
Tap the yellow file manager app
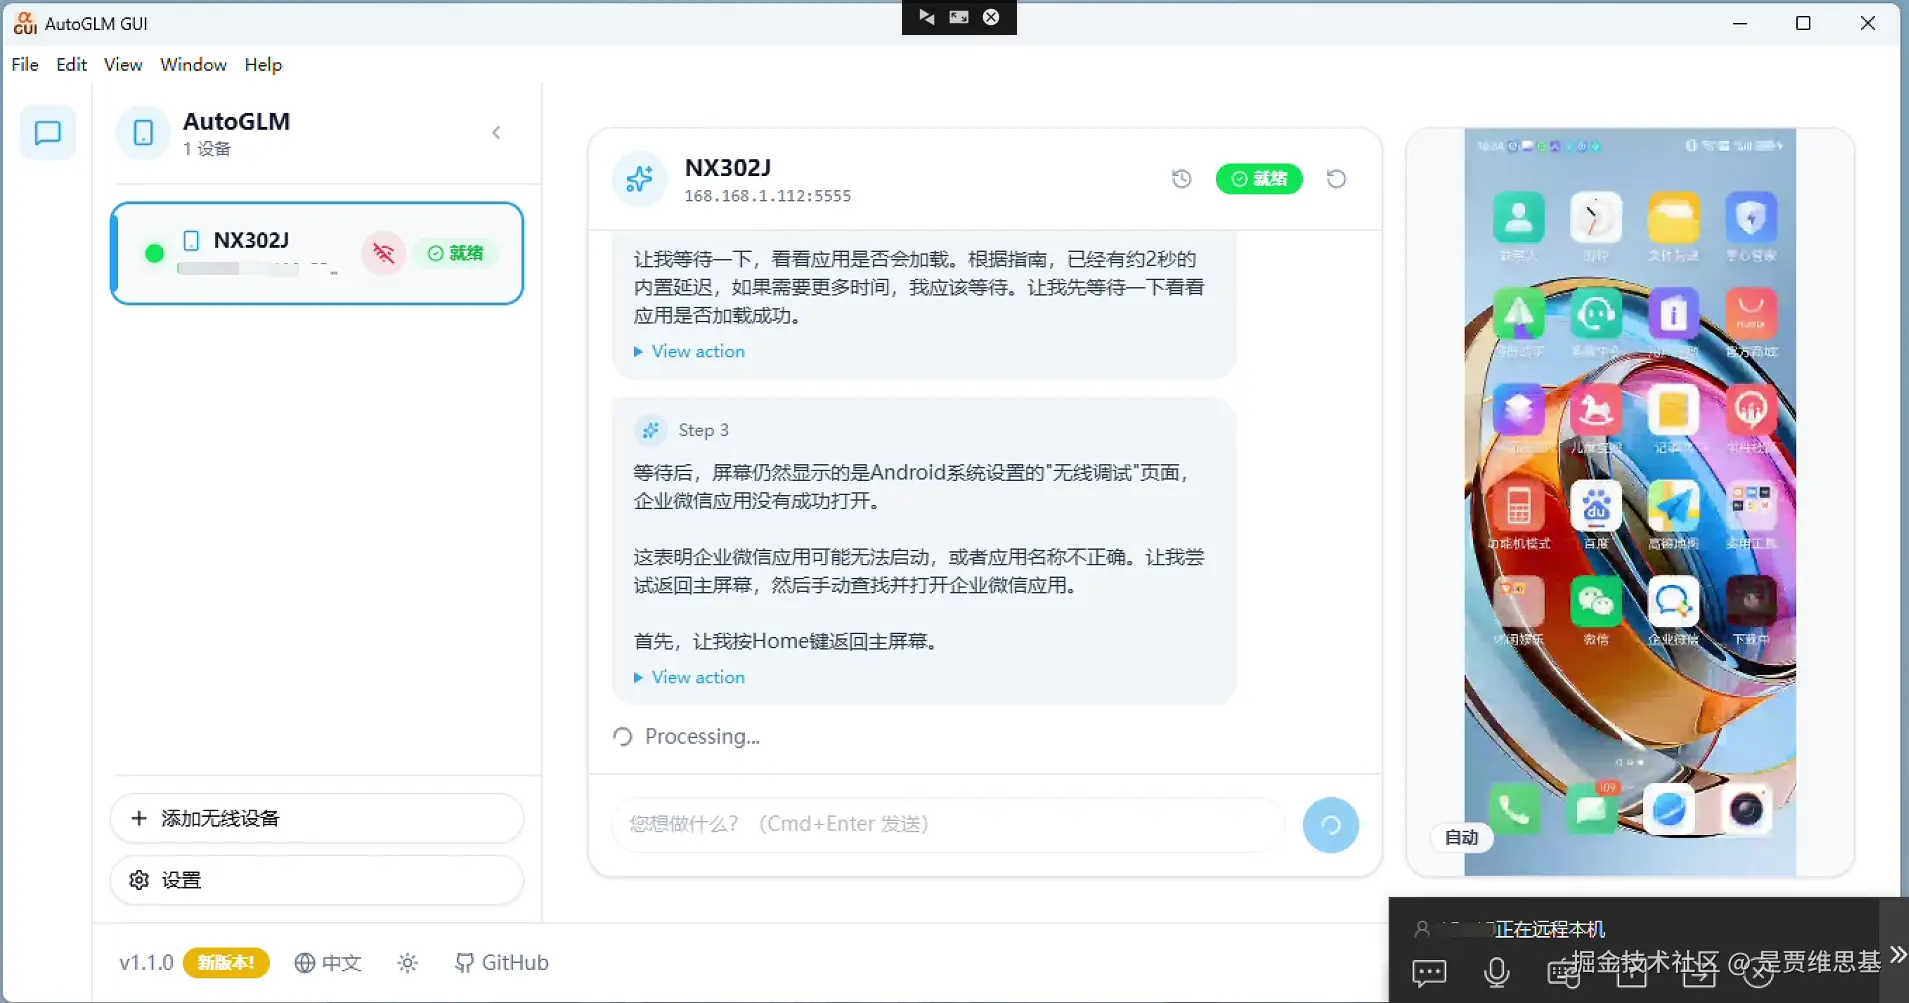(1673, 218)
